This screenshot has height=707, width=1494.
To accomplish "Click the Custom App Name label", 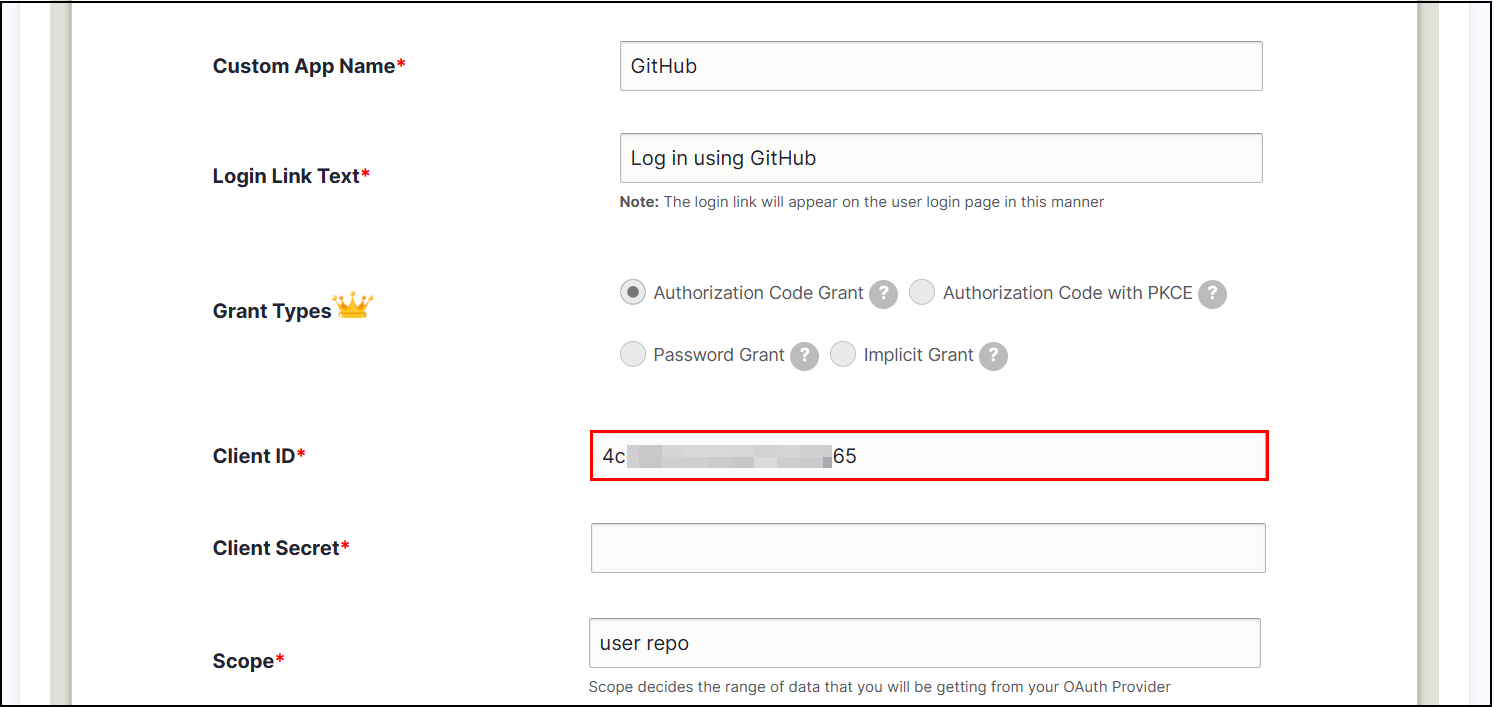I will pos(309,66).
